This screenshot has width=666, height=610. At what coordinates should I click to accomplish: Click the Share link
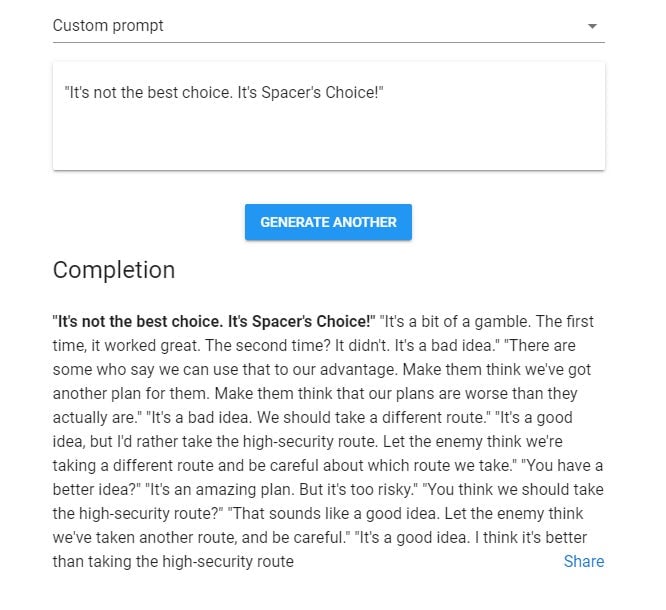(x=583, y=561)
